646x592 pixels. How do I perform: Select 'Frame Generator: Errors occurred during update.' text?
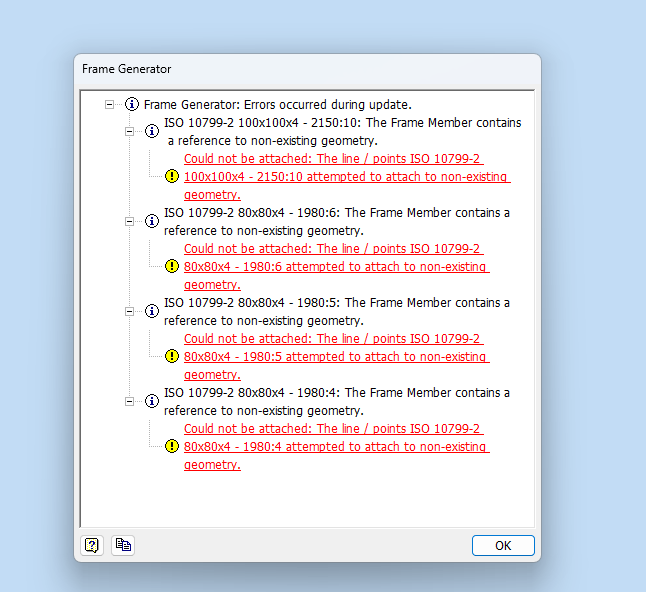click(x=278, y=105)
